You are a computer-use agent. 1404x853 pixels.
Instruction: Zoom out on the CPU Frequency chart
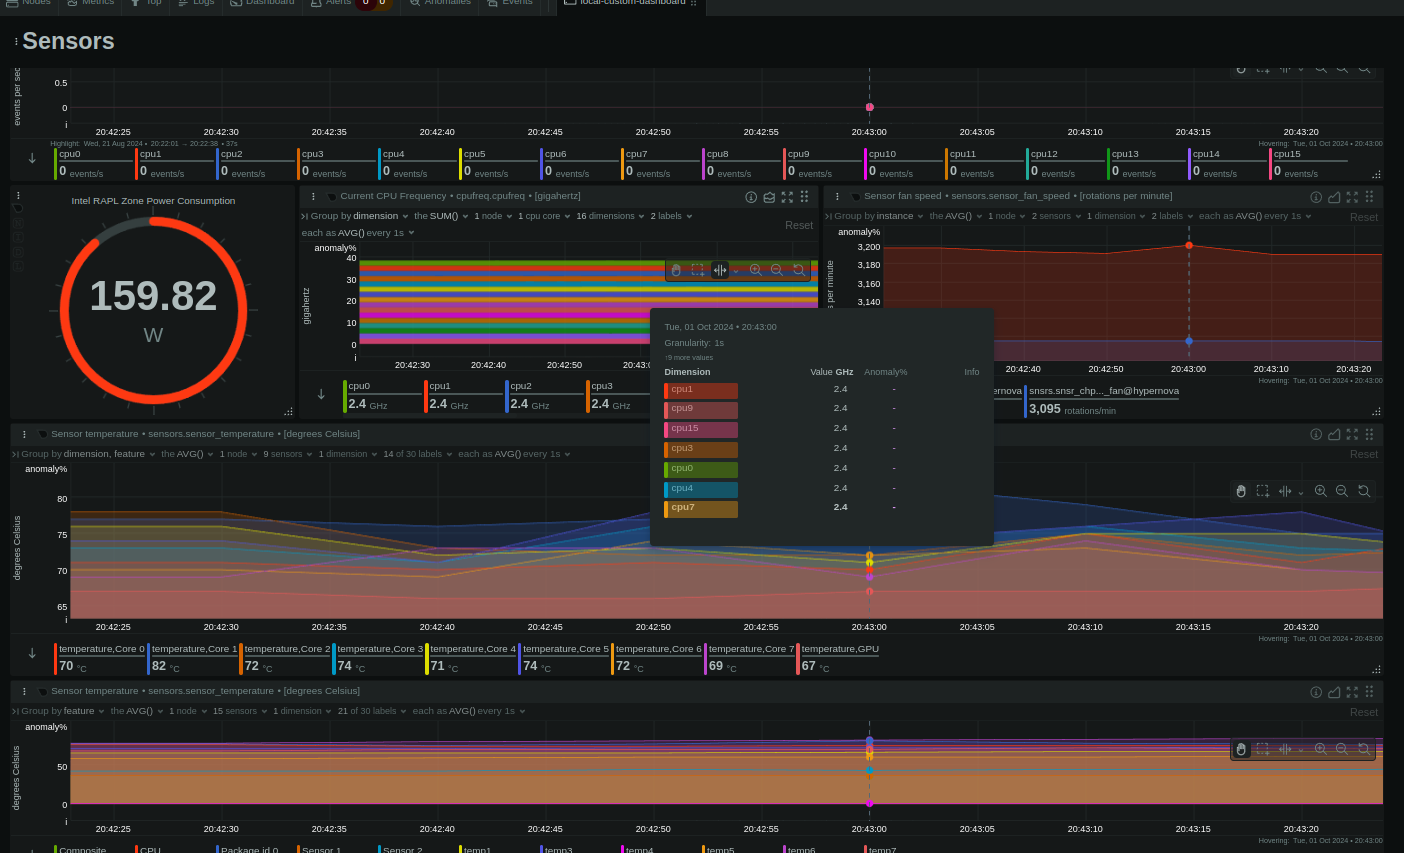point(777,270)
